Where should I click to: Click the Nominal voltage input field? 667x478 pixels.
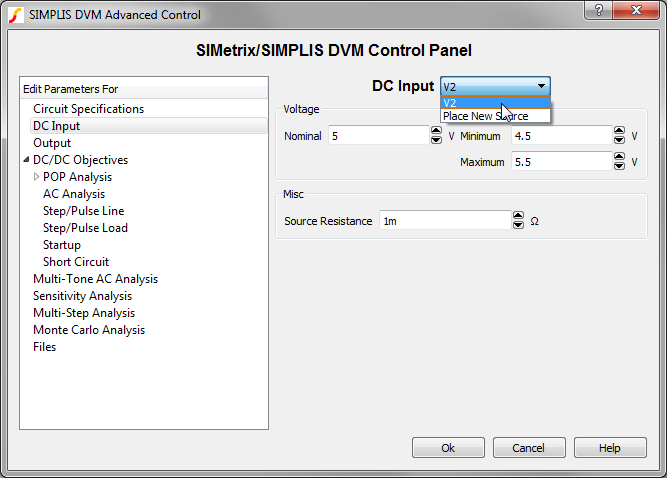377,135
